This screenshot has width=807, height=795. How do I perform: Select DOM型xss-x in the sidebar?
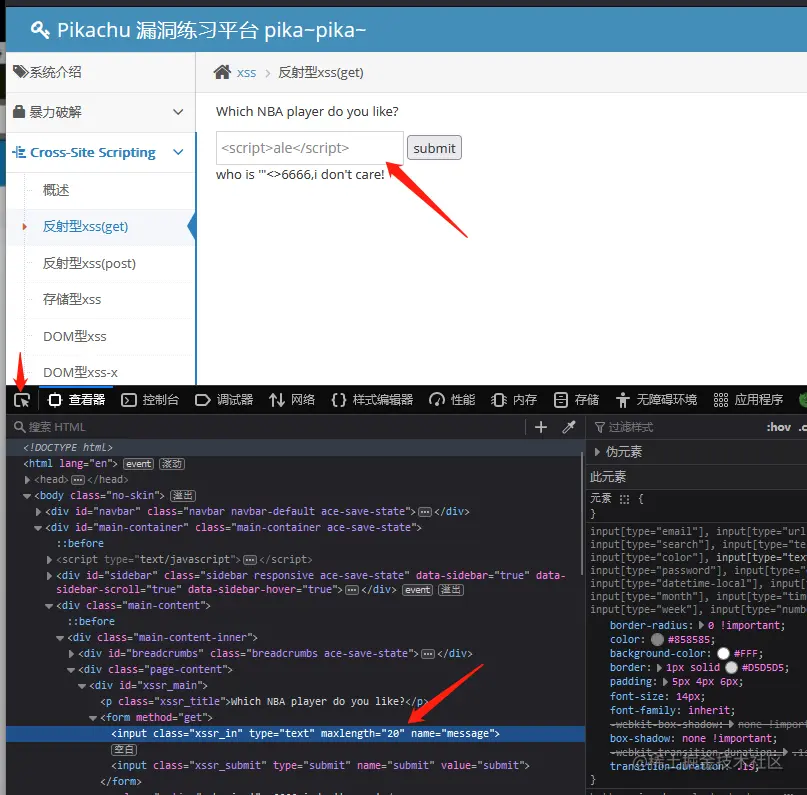coord(80,373)
